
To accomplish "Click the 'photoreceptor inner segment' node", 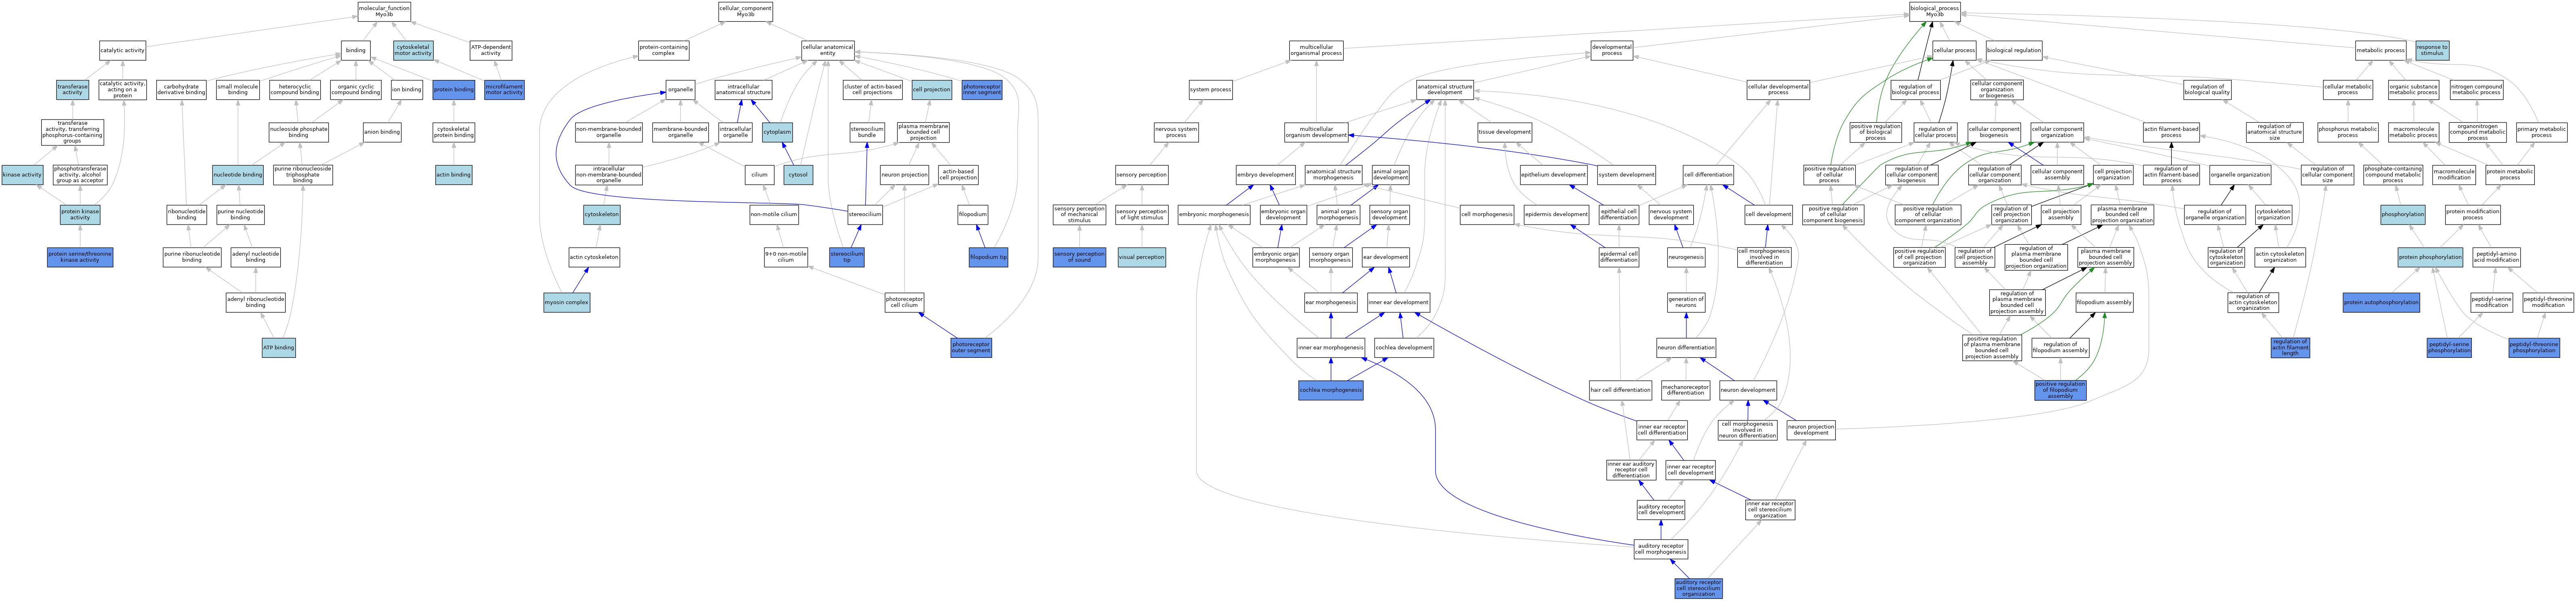I will point(982,90).
